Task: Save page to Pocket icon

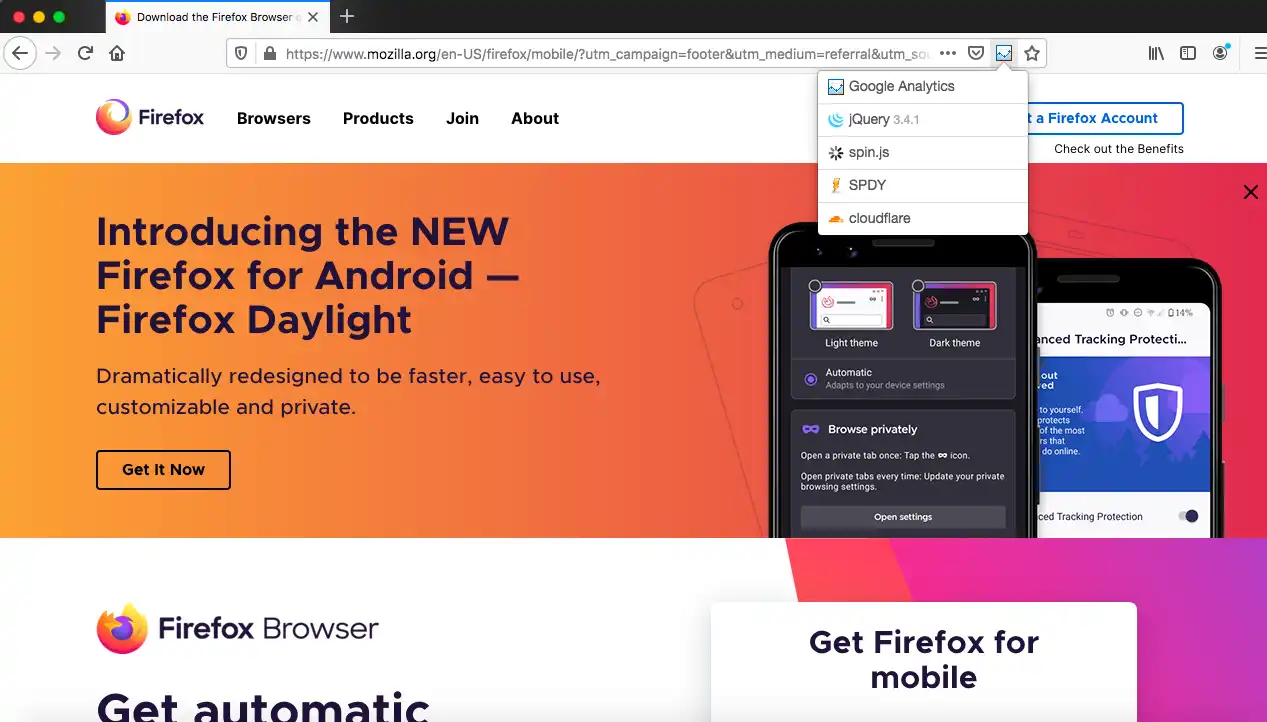Action: click(976, 53)
